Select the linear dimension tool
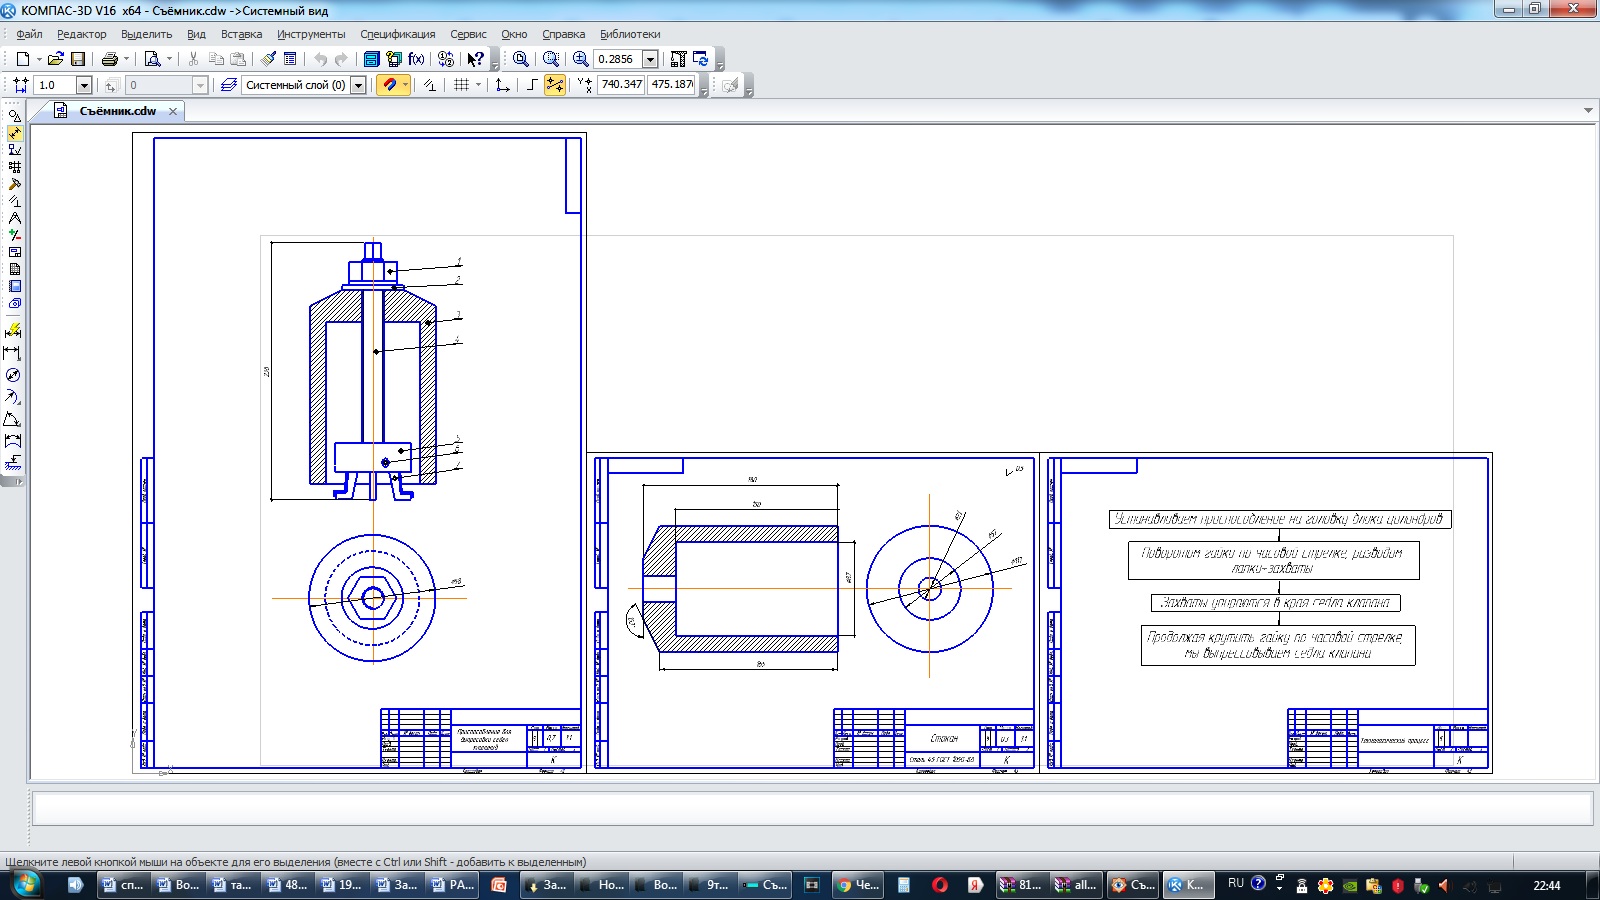1600x900 pixels. tap(13, 353)
